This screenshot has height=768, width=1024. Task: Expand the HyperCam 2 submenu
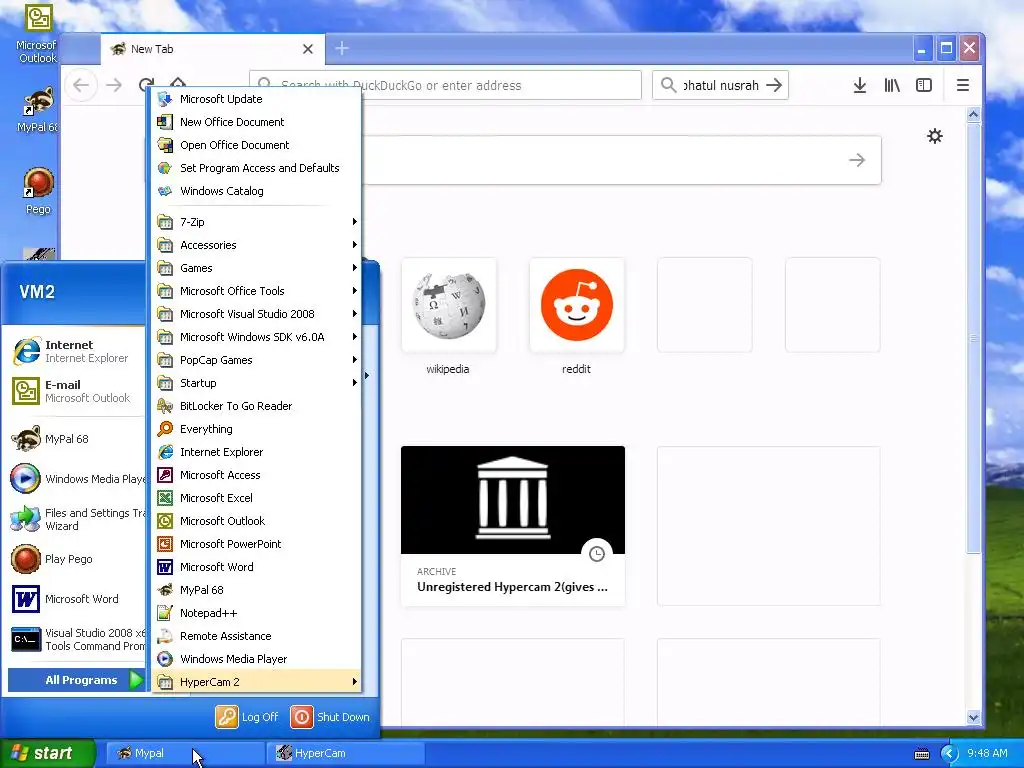pos(256,681)
